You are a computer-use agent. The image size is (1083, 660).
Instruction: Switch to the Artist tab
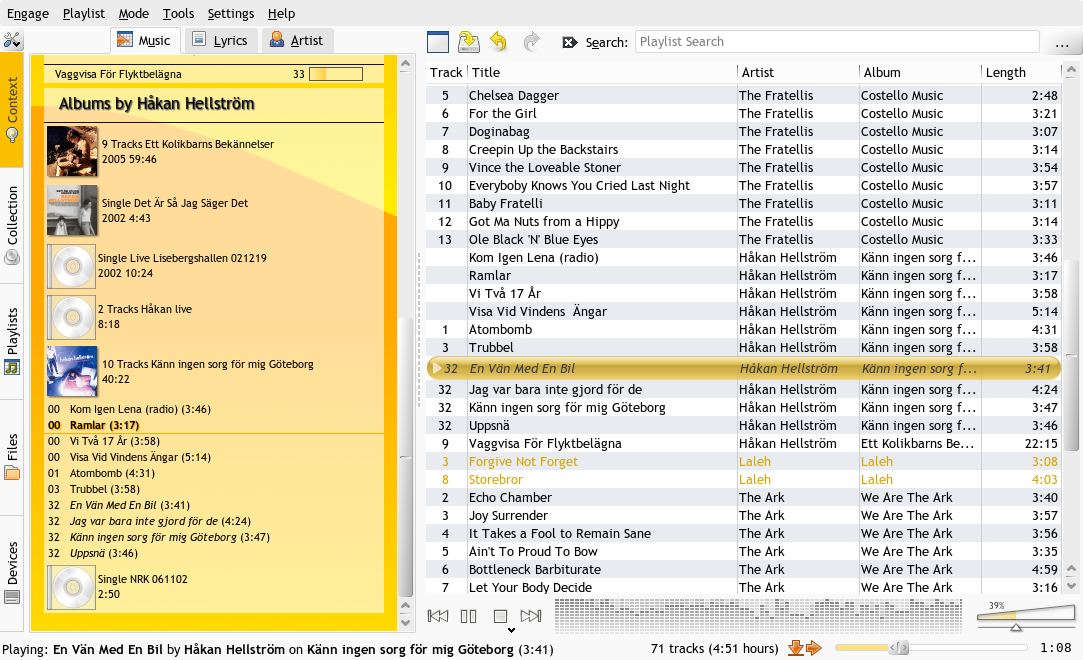click(x=297, y=41)
